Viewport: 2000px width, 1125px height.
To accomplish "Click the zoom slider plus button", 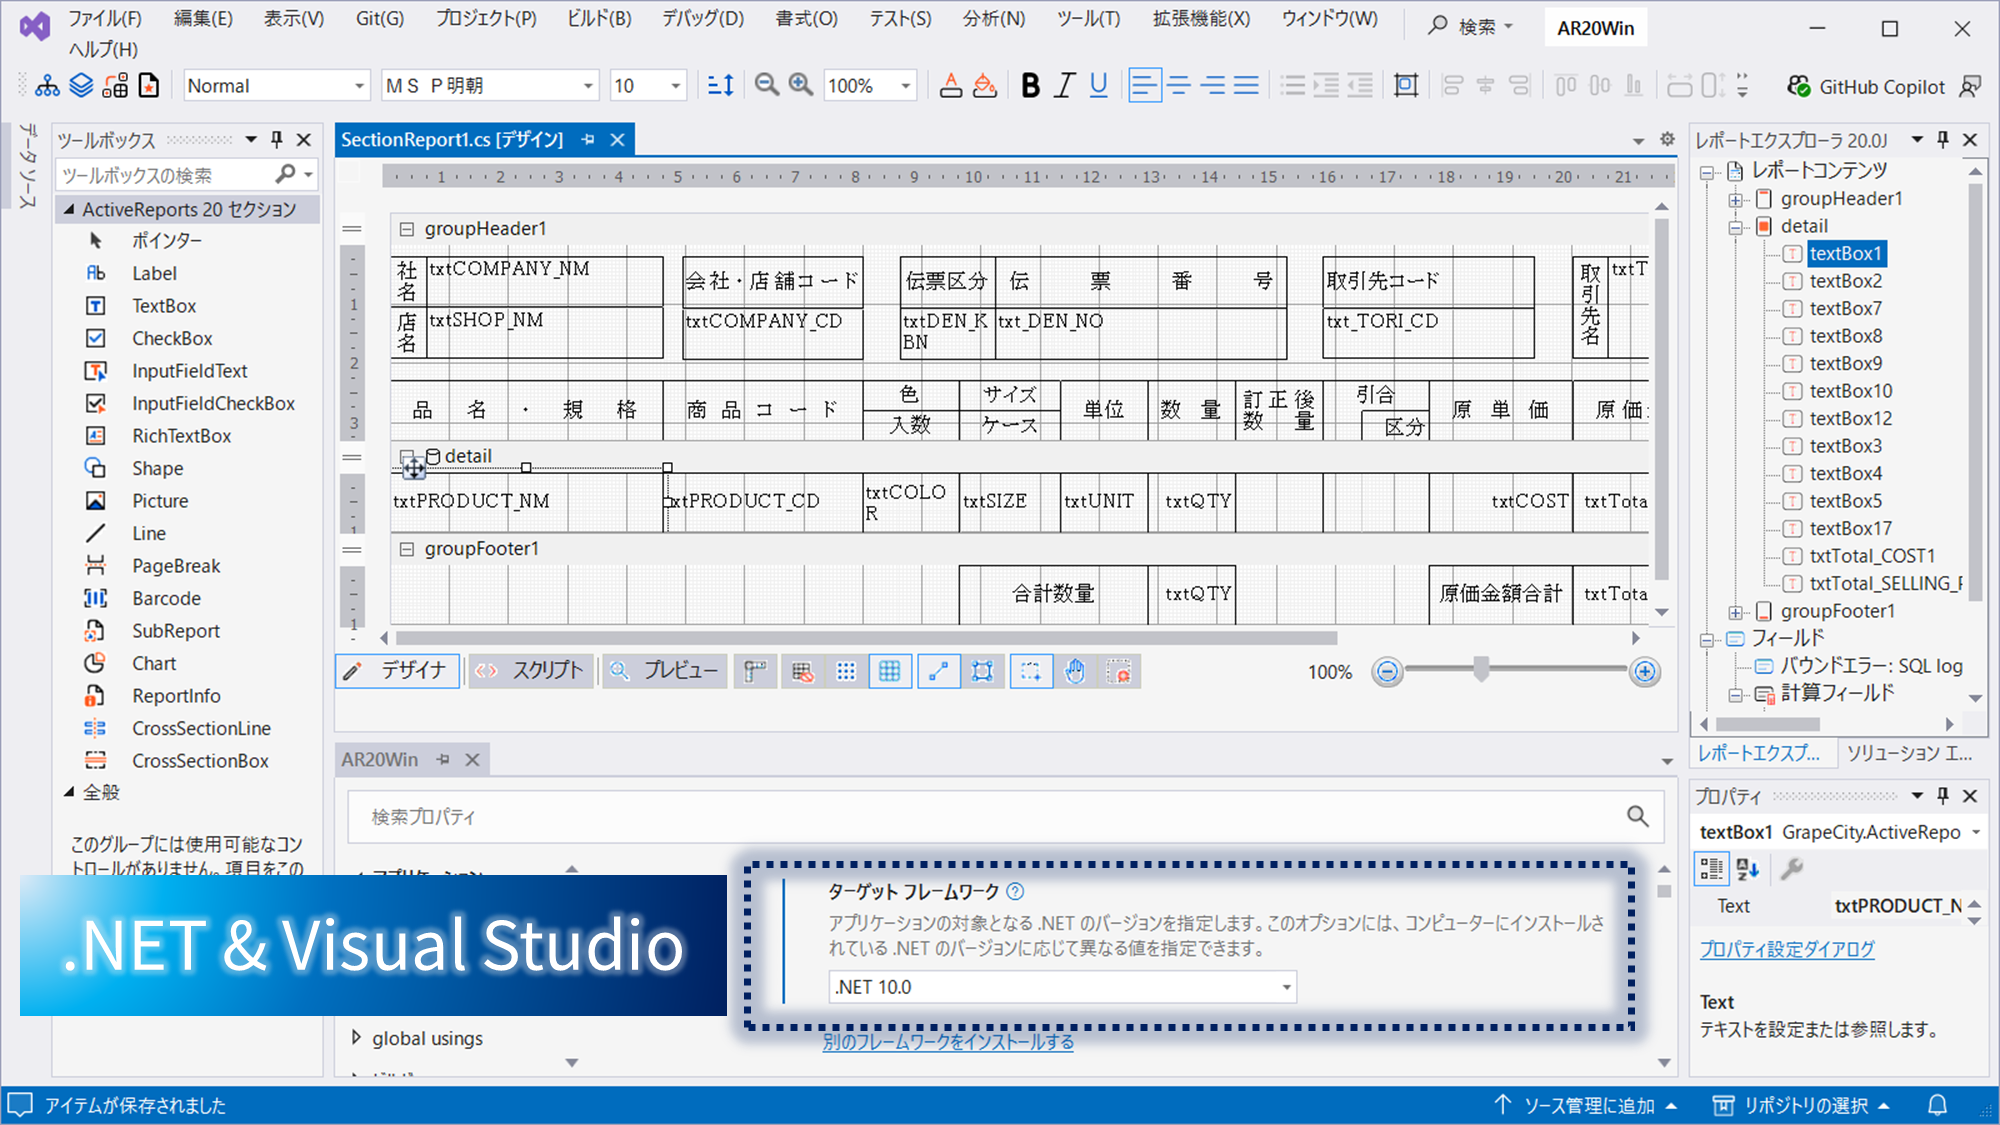I will click(x=1645, y=672).
